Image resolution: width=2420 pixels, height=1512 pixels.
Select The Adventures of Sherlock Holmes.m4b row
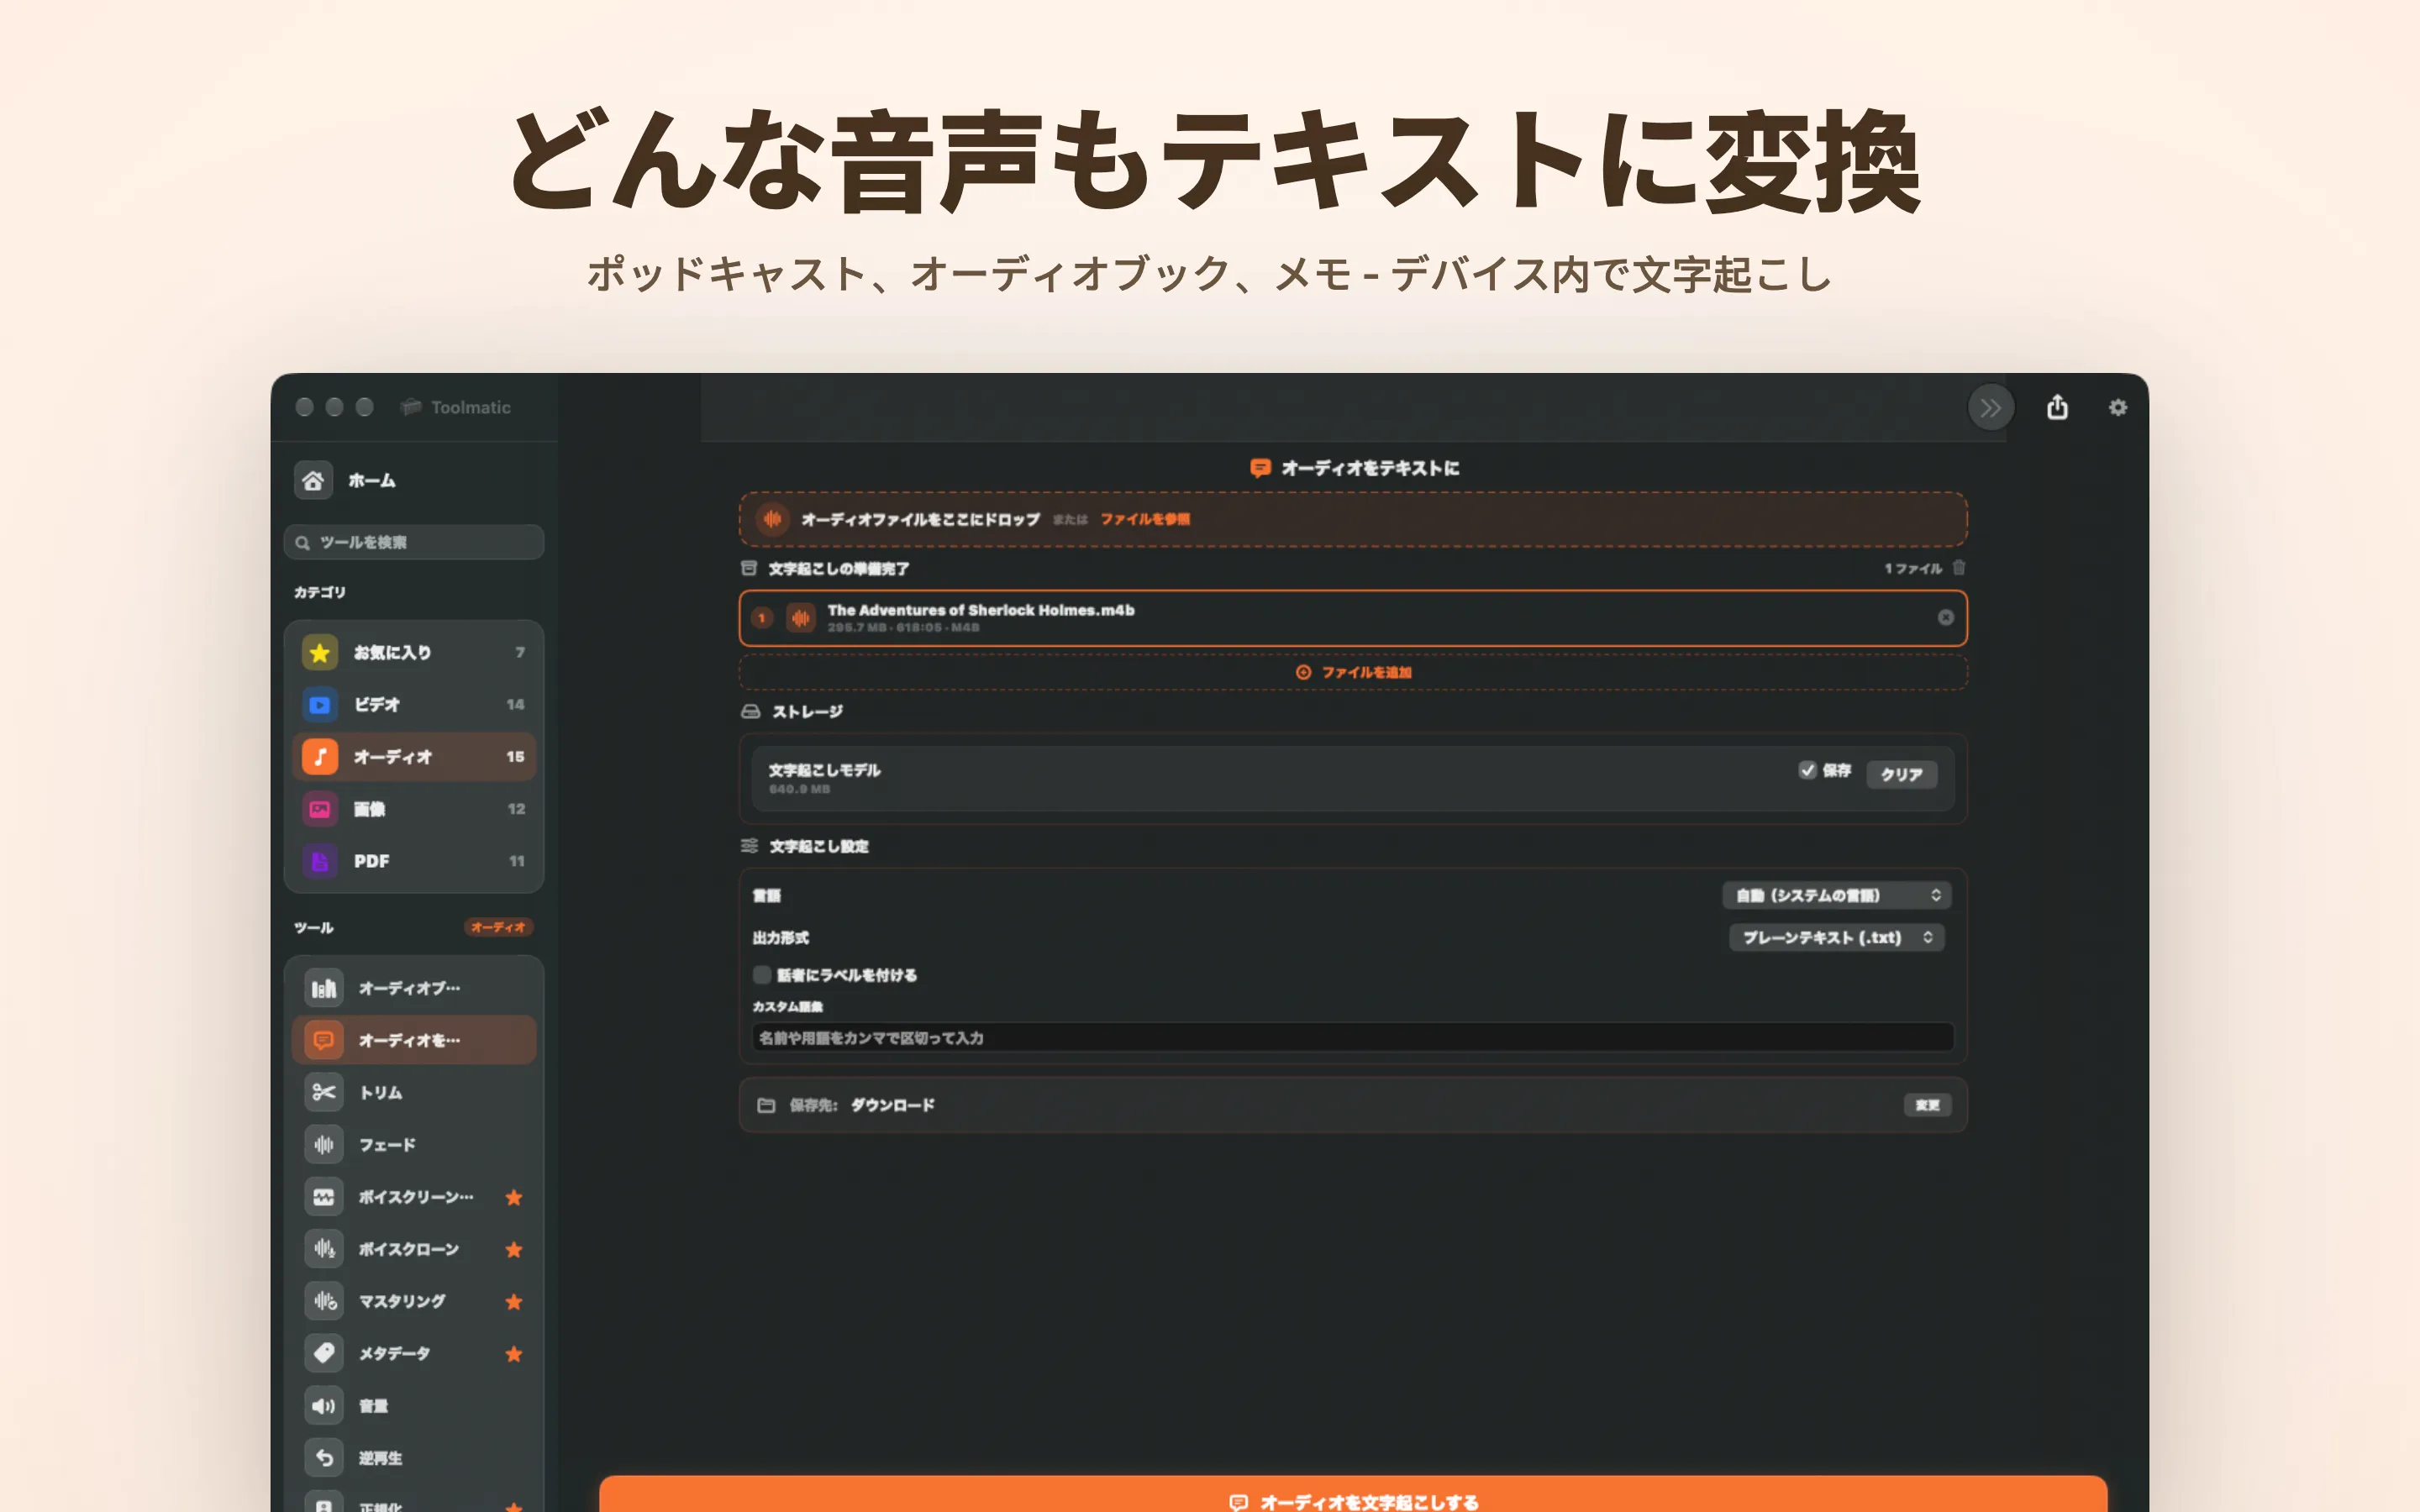click(1353, 618)
